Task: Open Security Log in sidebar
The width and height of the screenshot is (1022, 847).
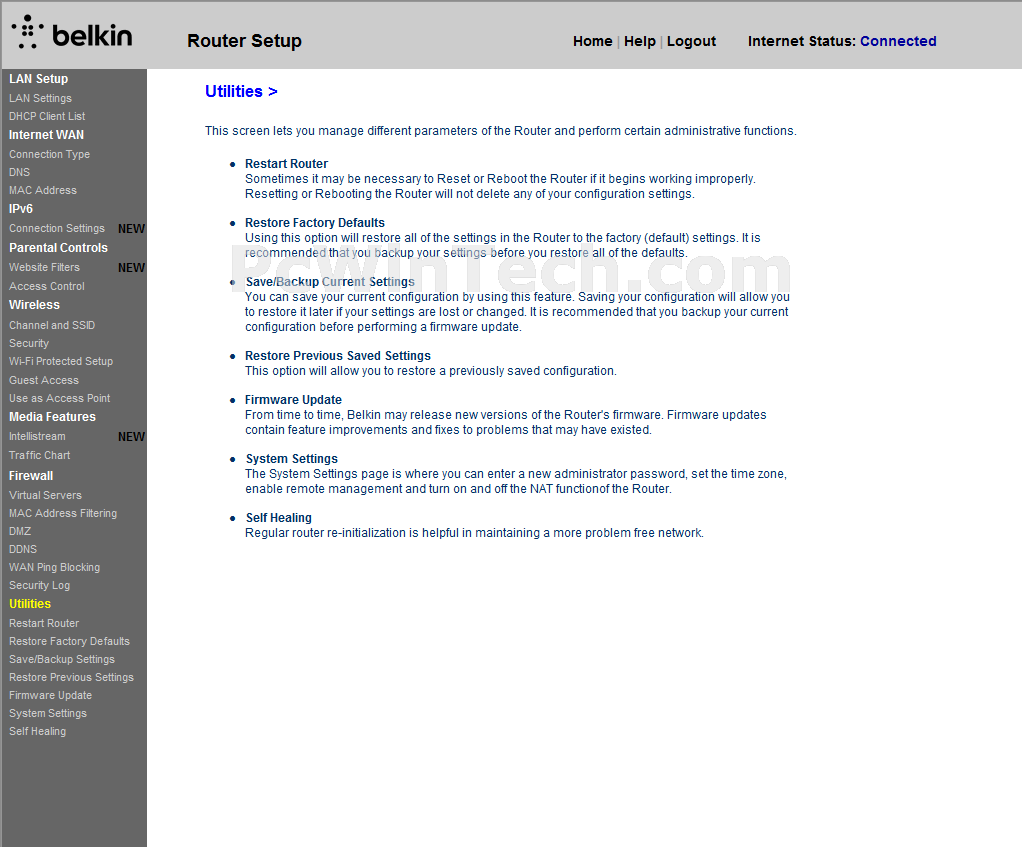Action: coord(39,585)
